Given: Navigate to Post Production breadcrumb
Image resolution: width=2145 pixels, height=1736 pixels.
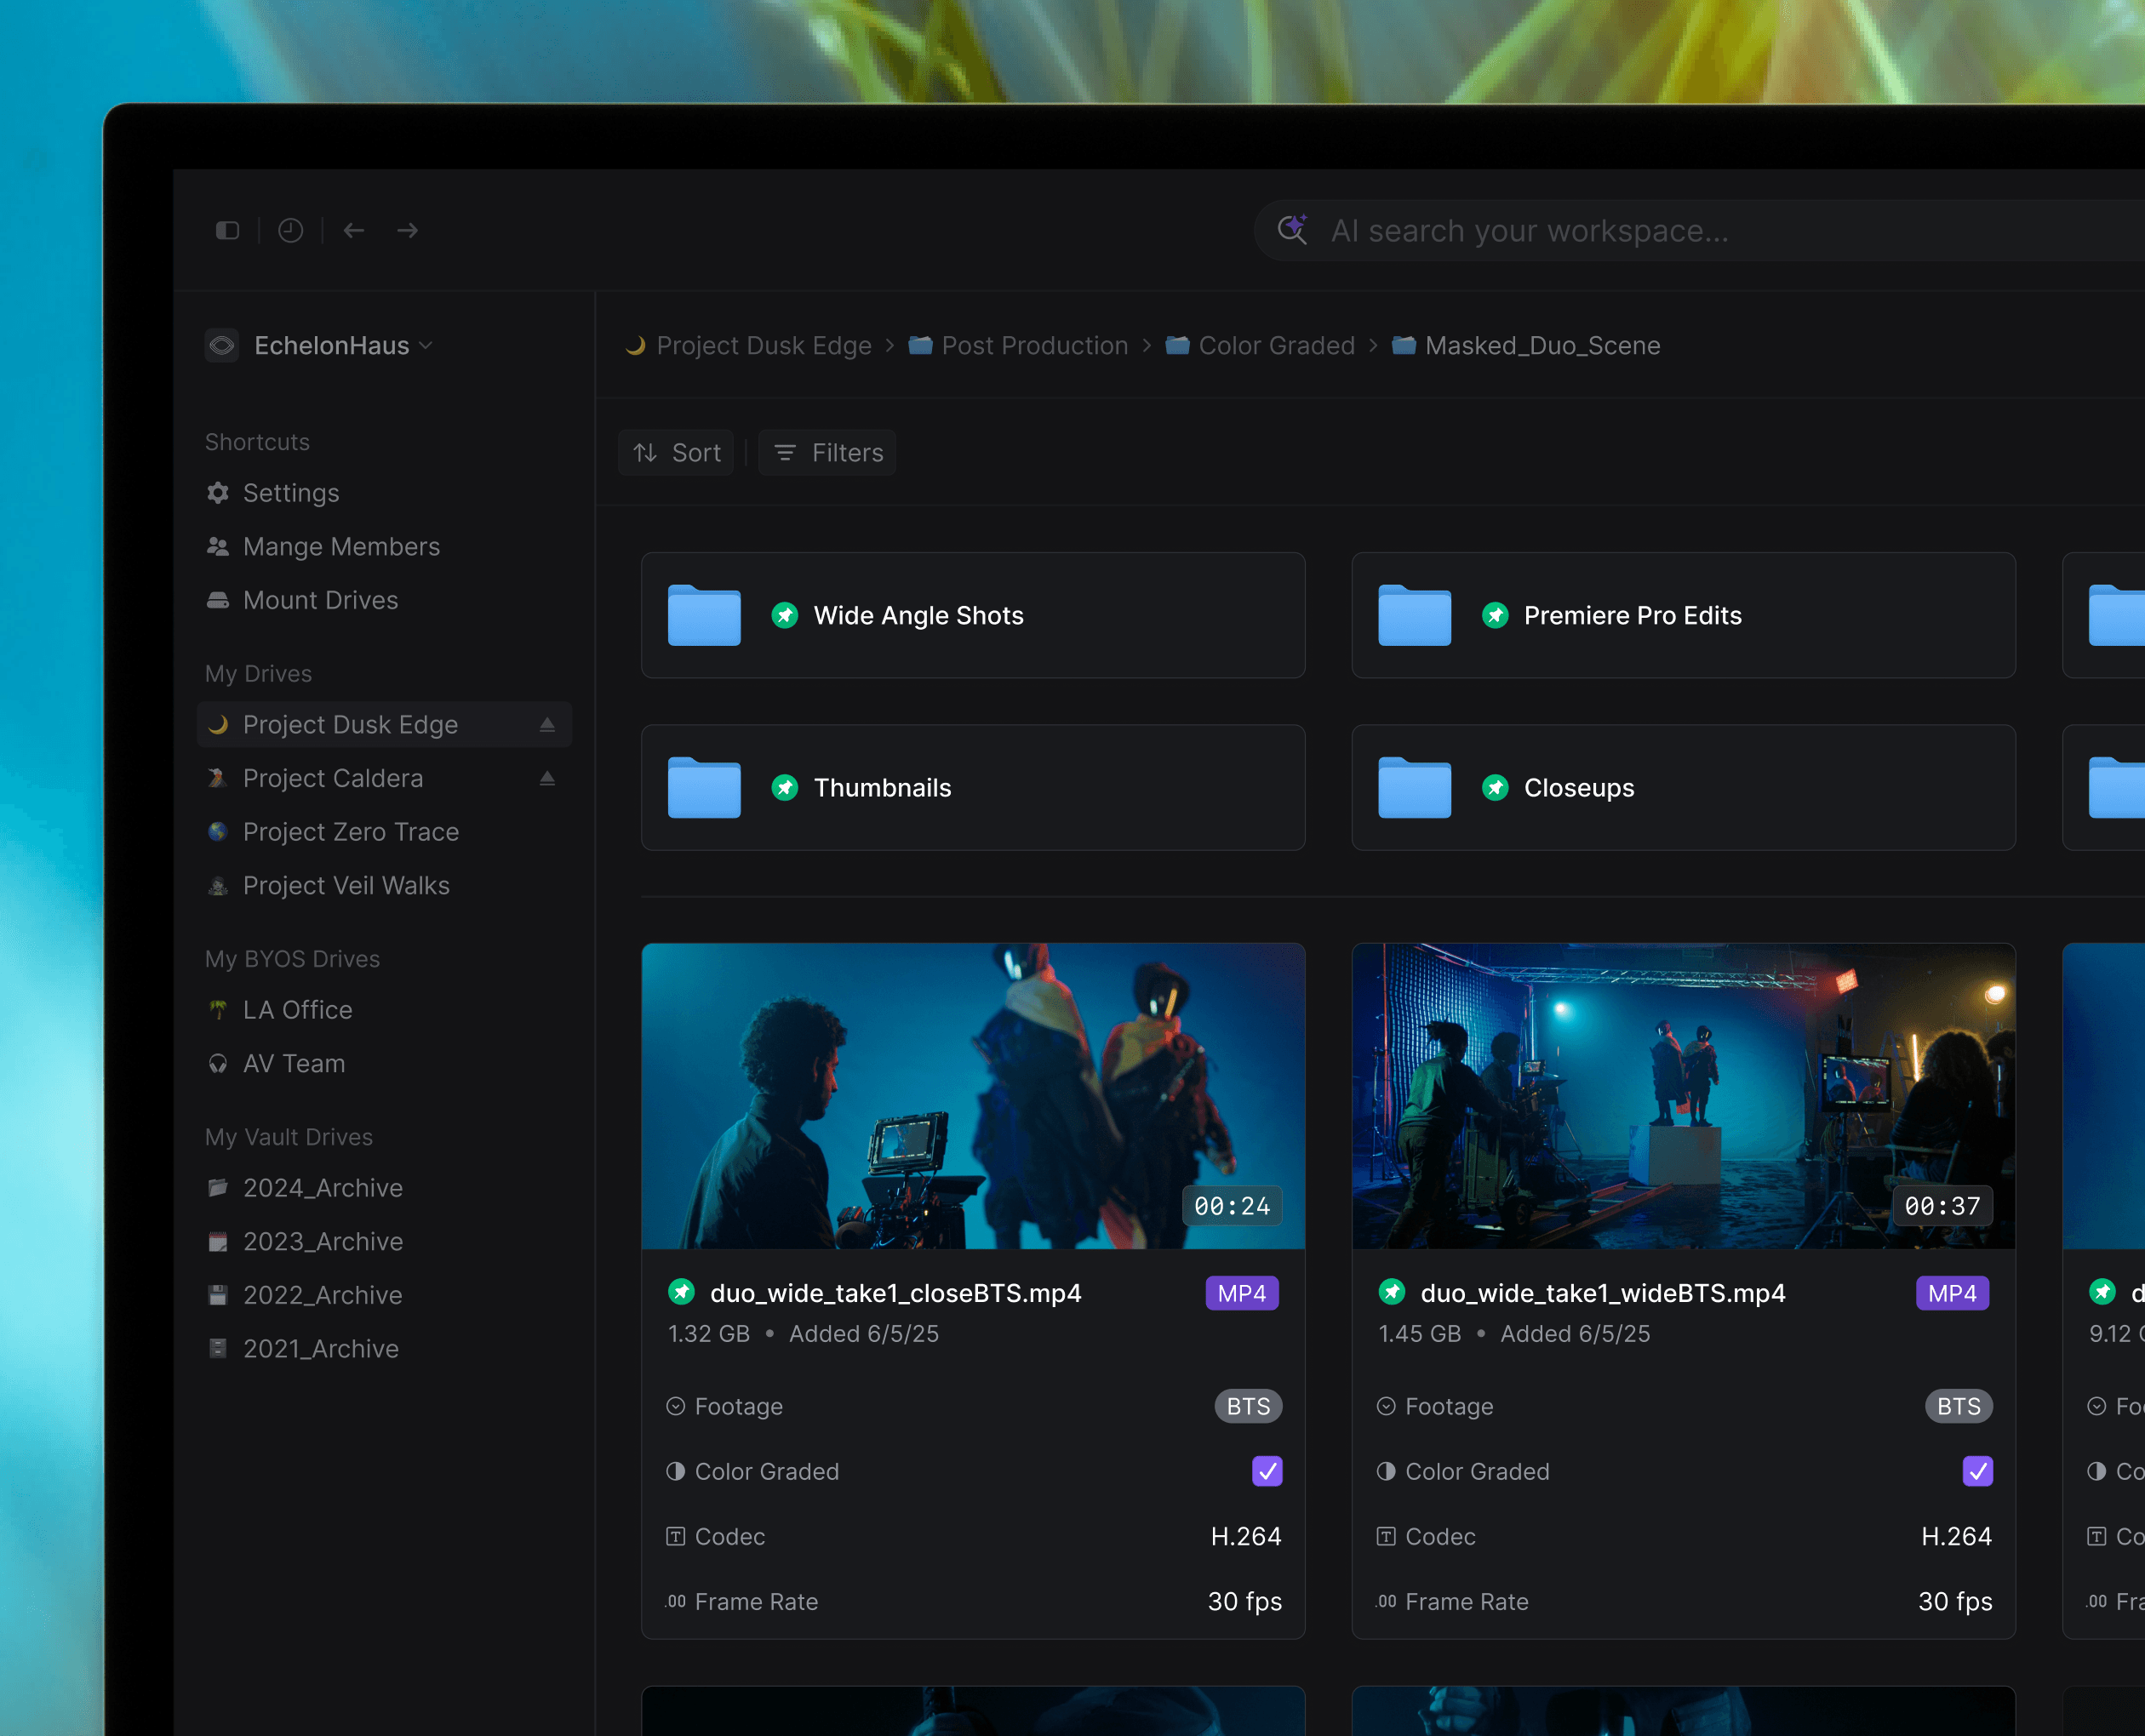Looking at the screenshot, I should pos(1033,345).
